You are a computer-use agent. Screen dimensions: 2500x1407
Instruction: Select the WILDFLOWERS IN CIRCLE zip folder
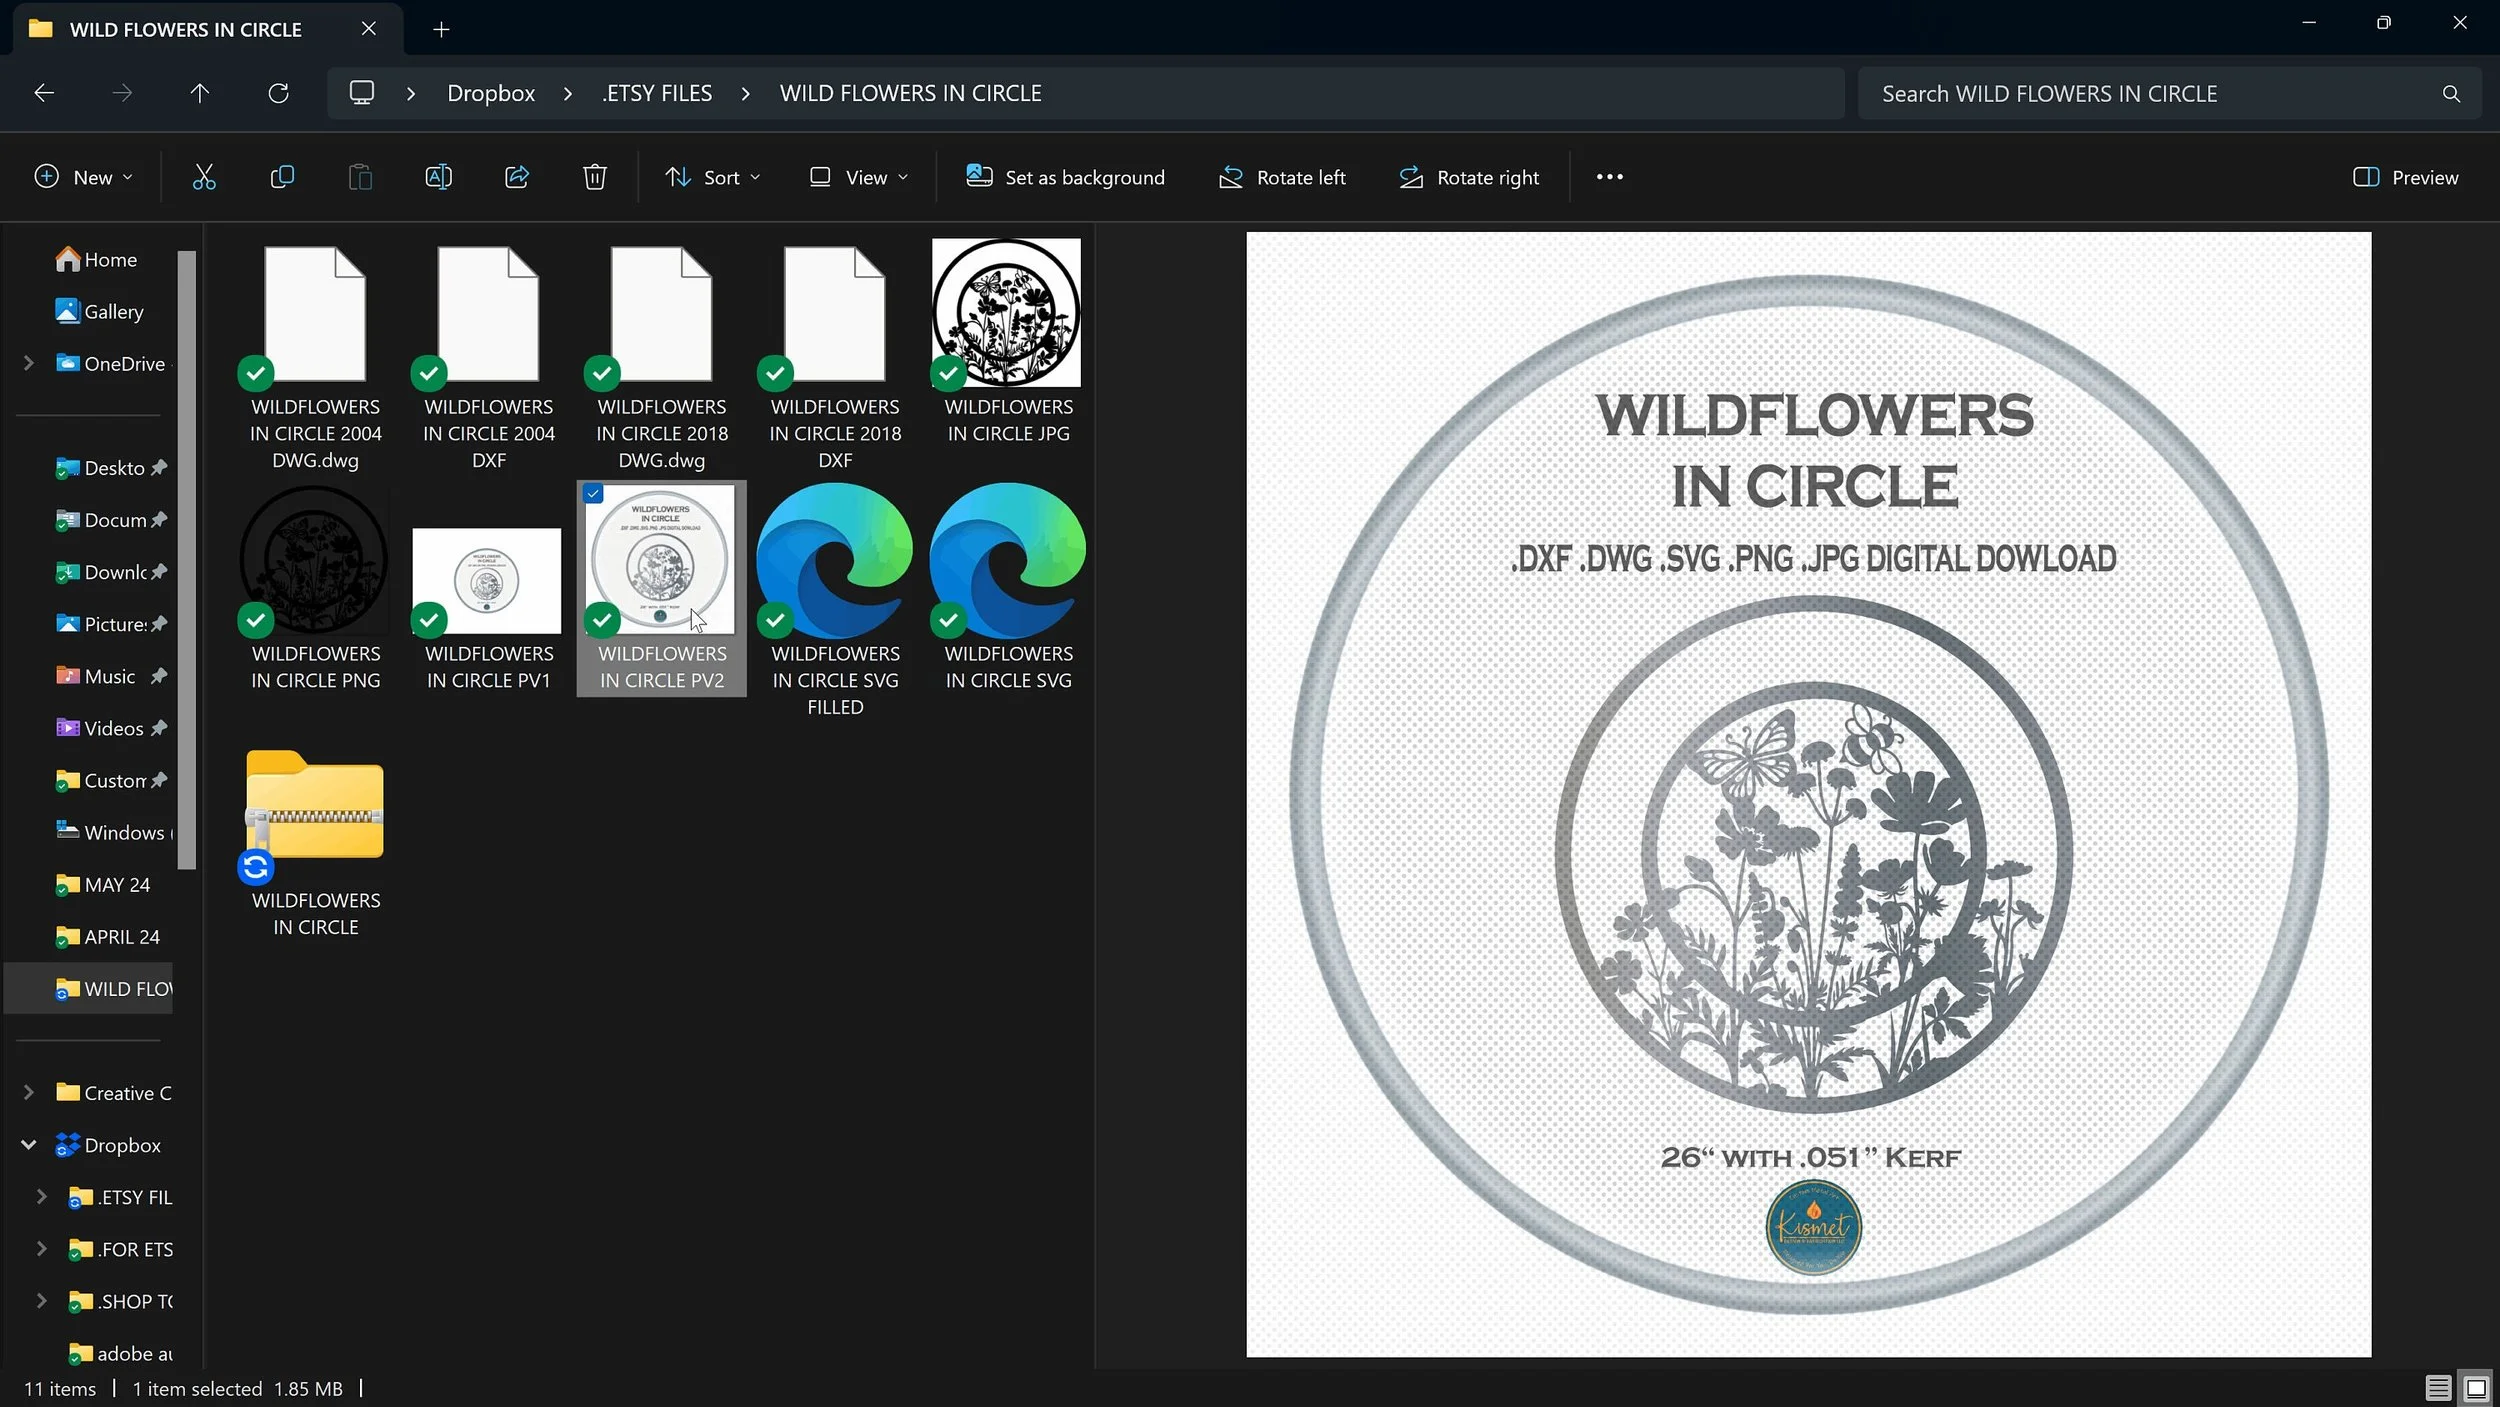316,842
